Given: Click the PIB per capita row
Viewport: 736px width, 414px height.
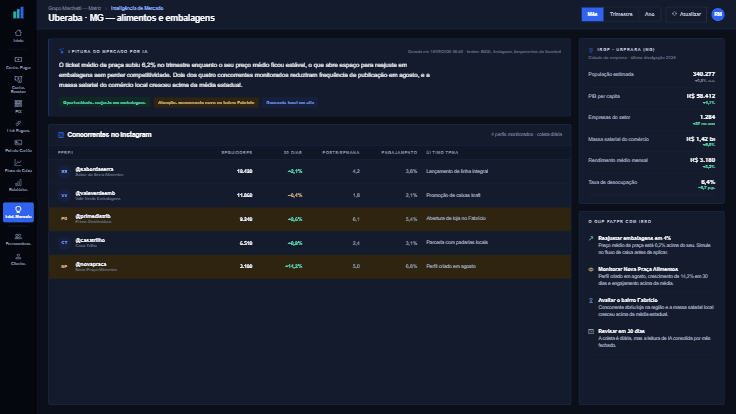Looking at the screenshot, I should click(652, 99).
